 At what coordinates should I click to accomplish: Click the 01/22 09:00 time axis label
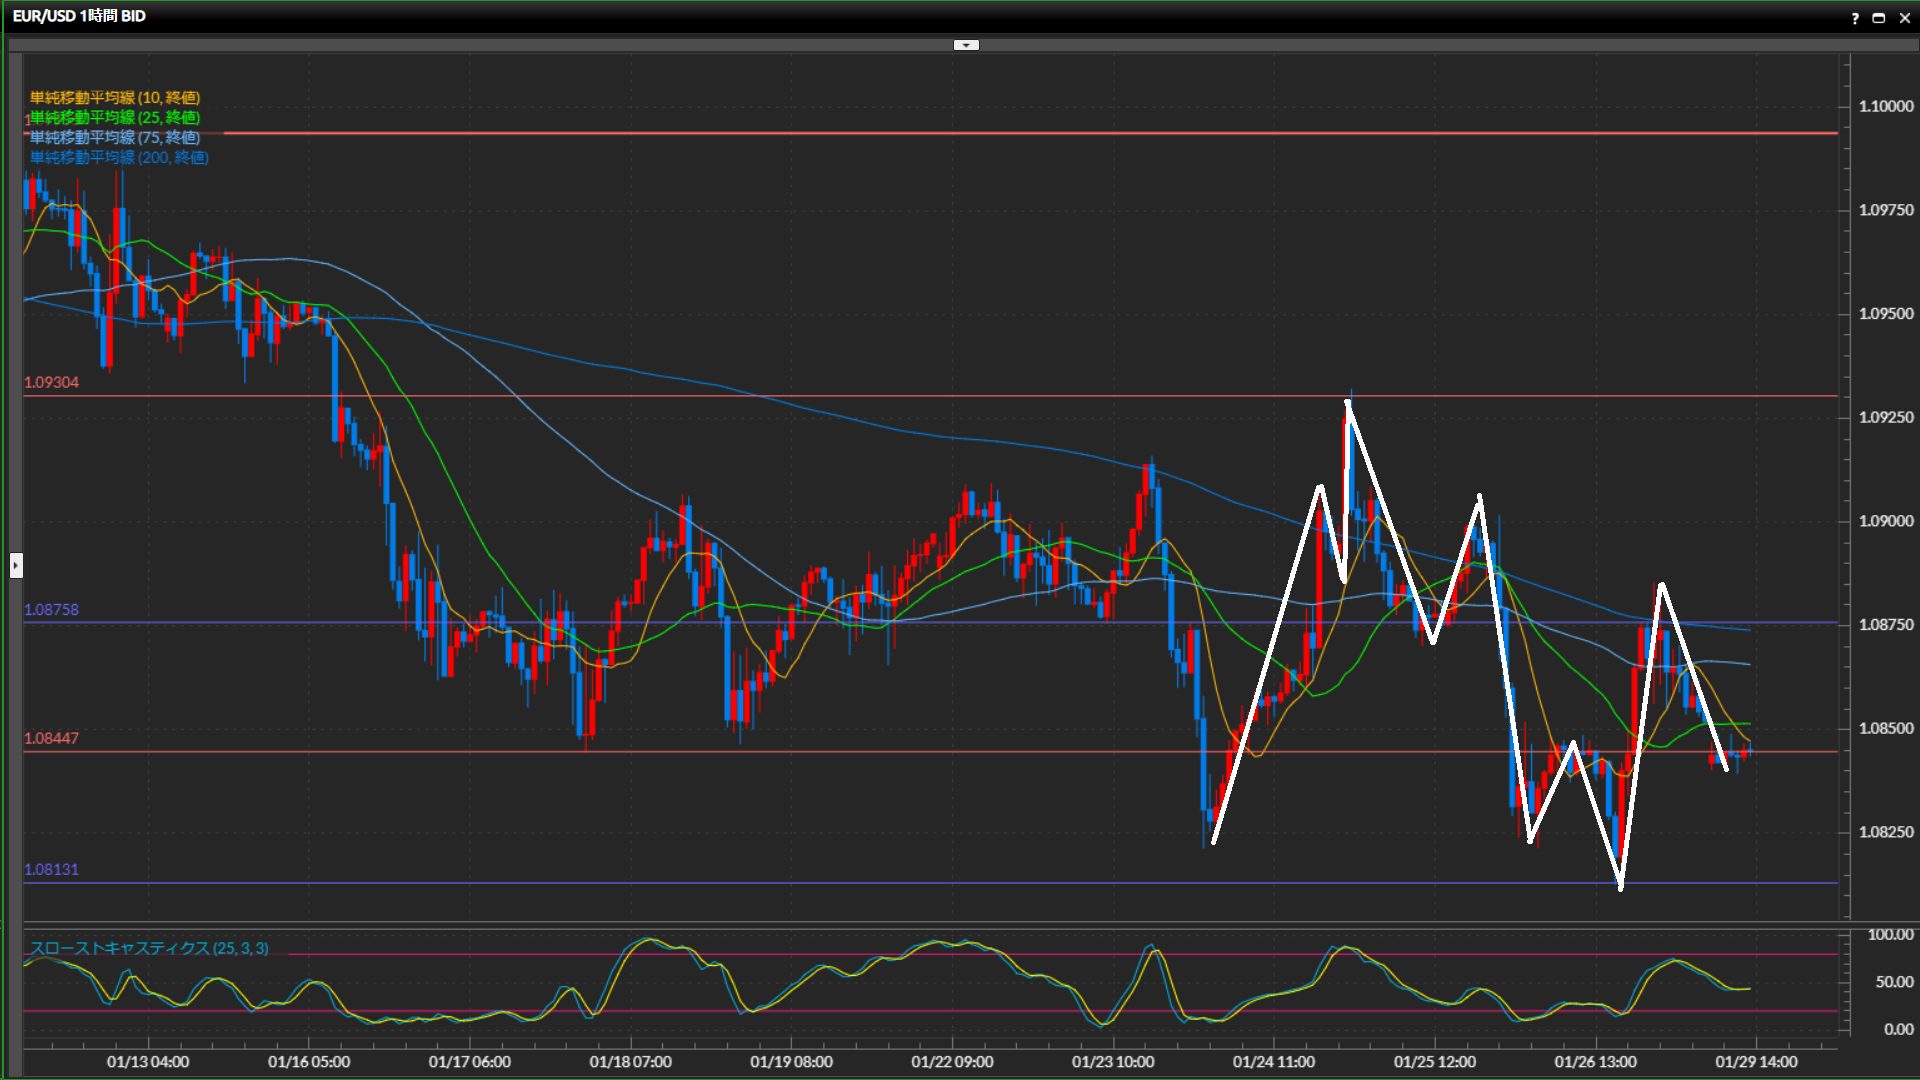pos(952,1062)
